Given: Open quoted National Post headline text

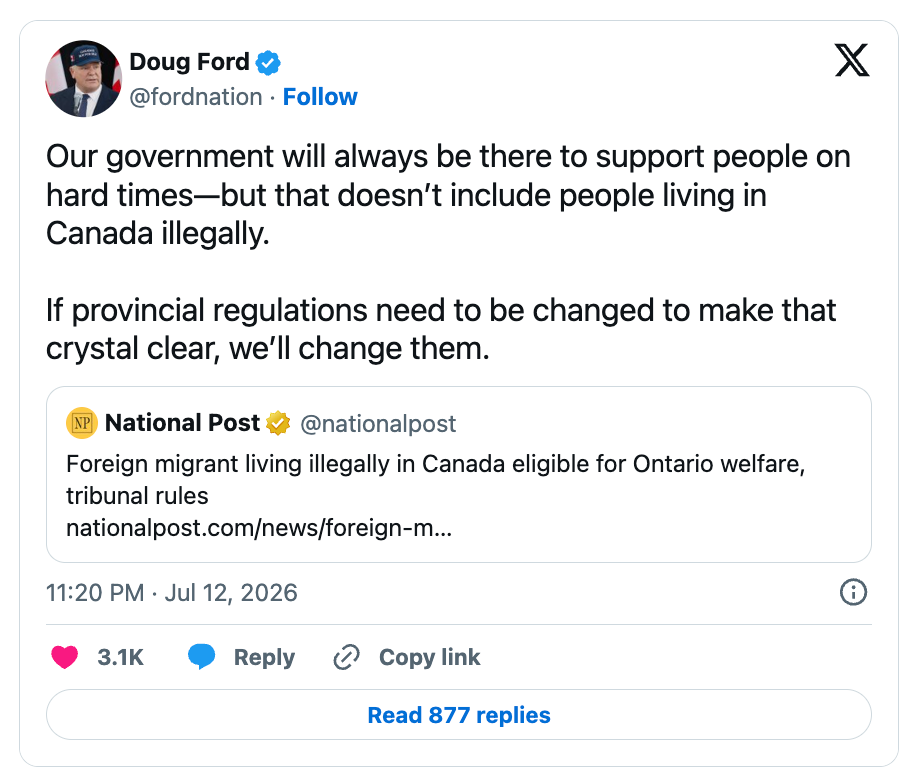Looking at the screenshot, I should point(435,480).
